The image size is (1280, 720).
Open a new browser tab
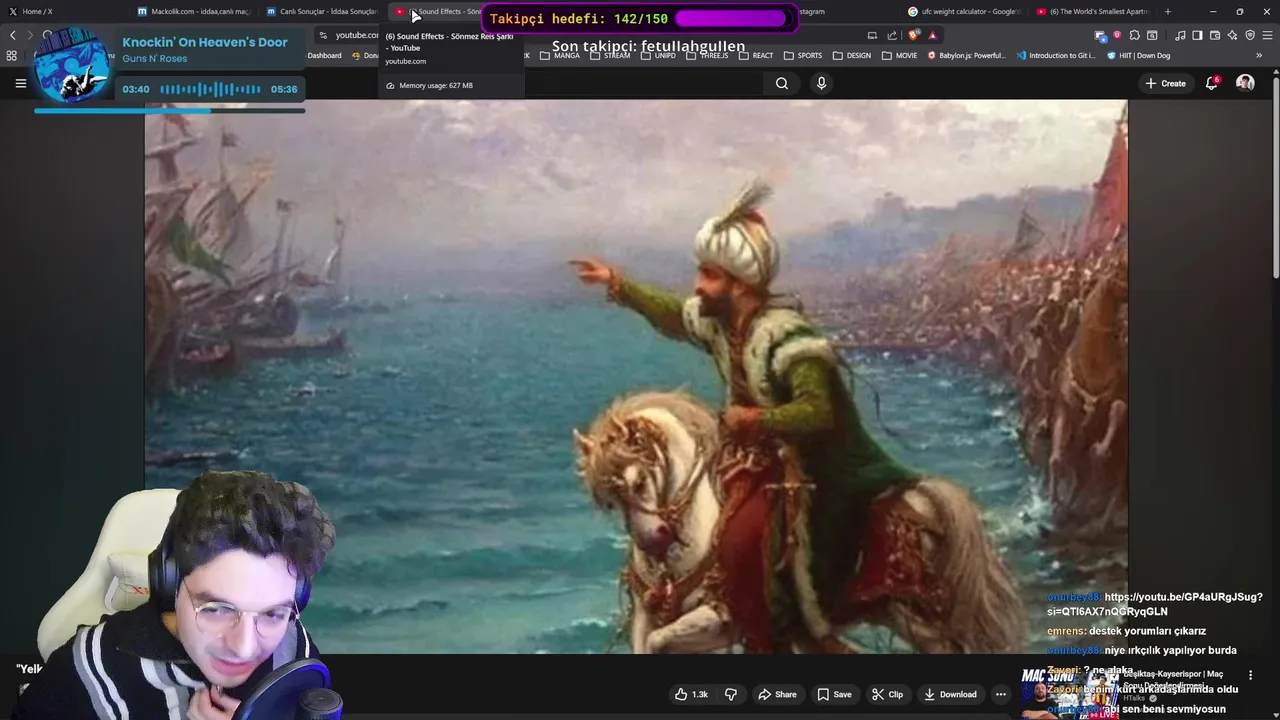(1167, 11)
